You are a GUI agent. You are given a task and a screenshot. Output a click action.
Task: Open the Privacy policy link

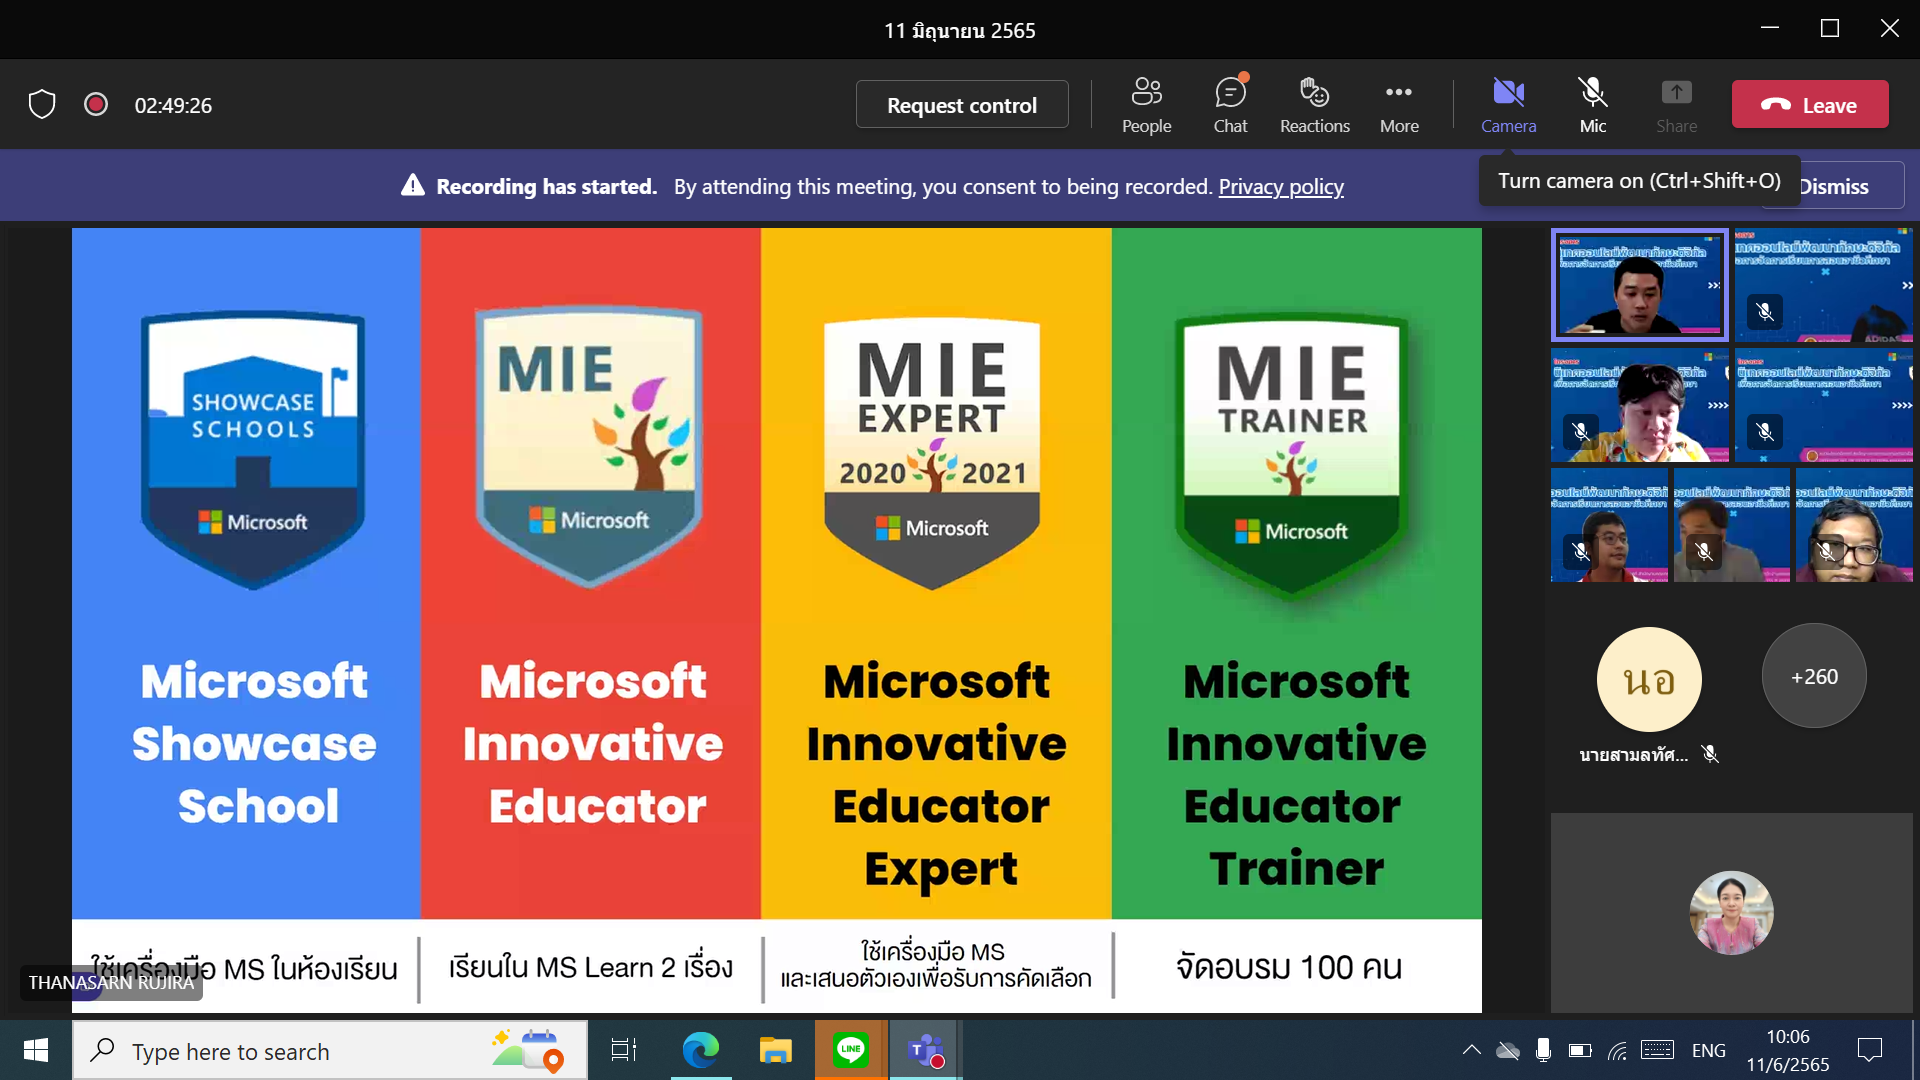click(x=1281, y=187)
